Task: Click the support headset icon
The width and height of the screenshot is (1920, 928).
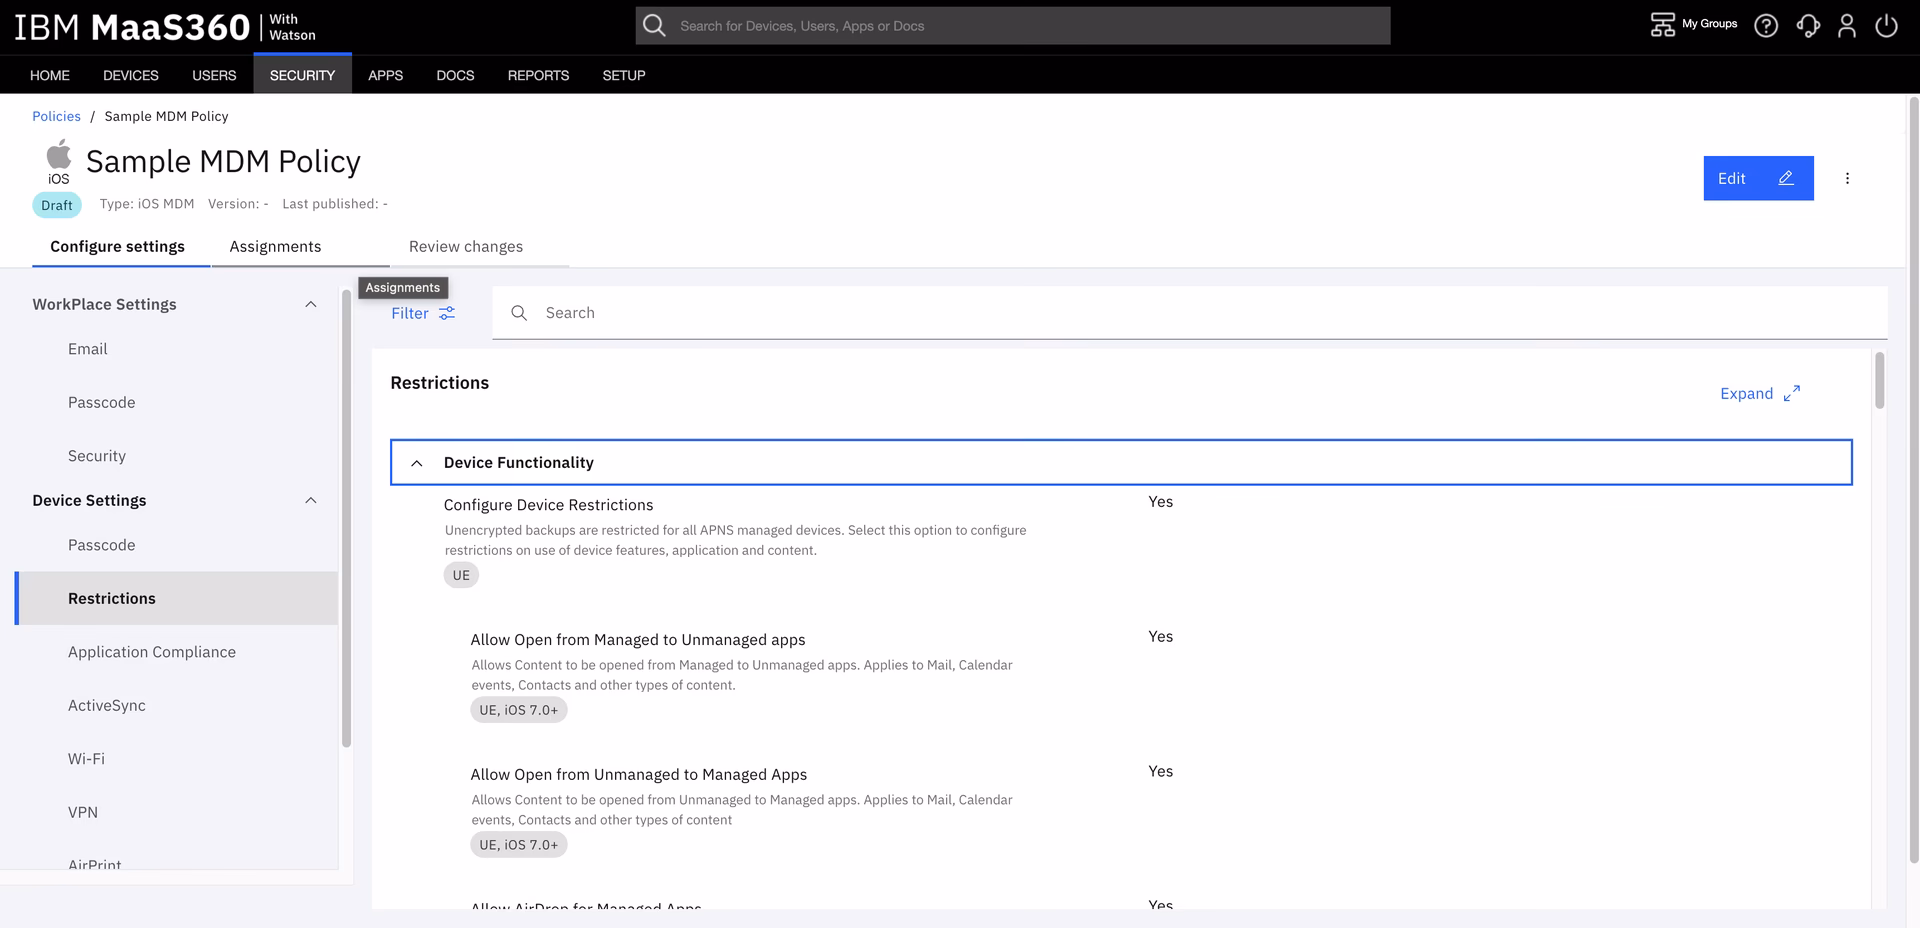Action: pos(1807,26)
